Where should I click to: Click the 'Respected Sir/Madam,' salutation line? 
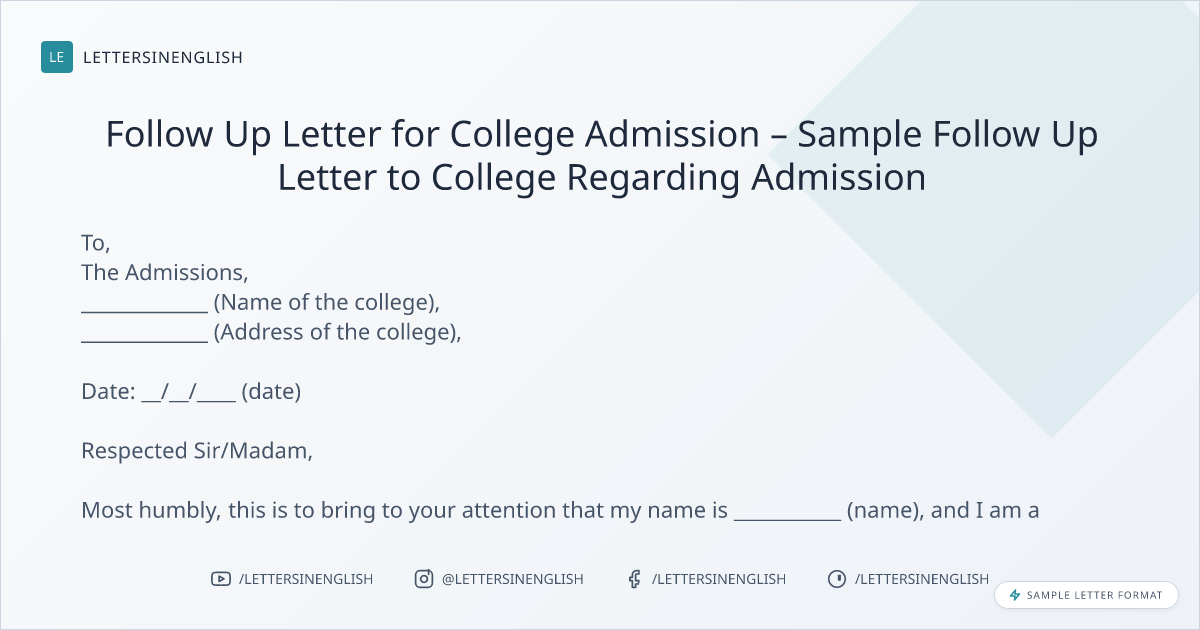[197, 451]
